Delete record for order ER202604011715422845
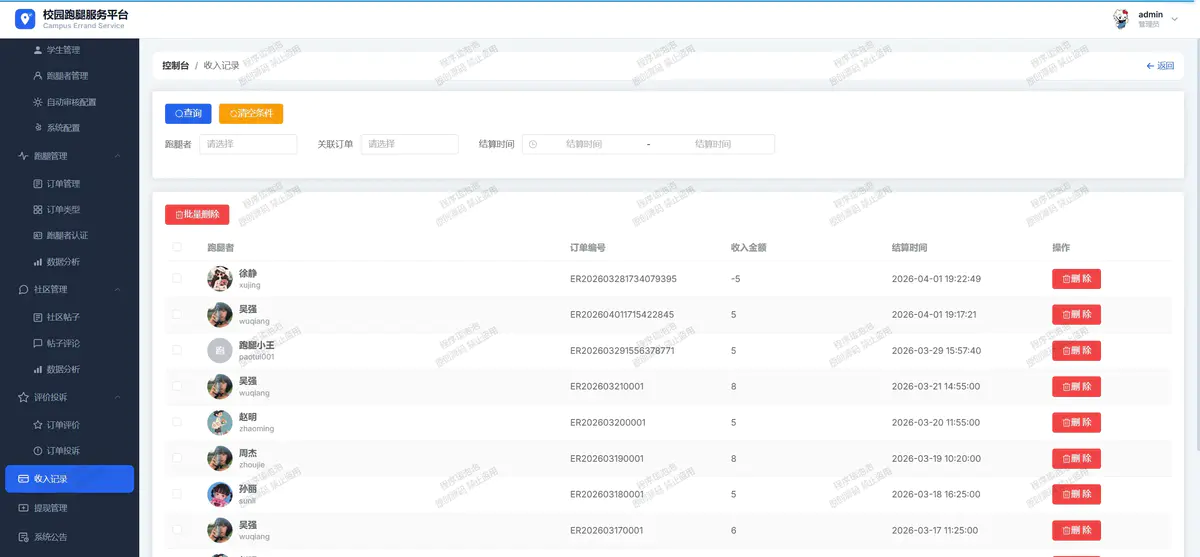 pyautogui.click(x=1076, y=315)
